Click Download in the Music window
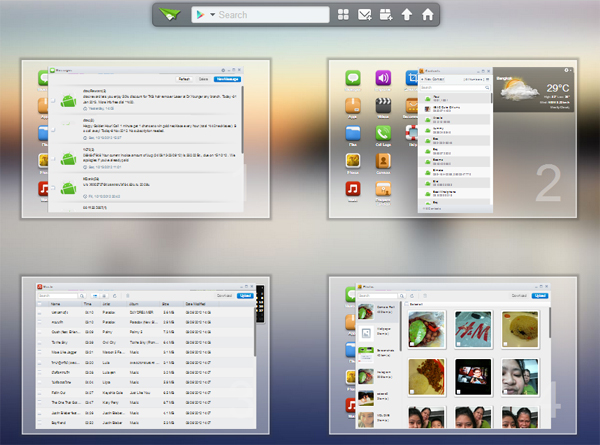600x445 pixels. (225, 295)
